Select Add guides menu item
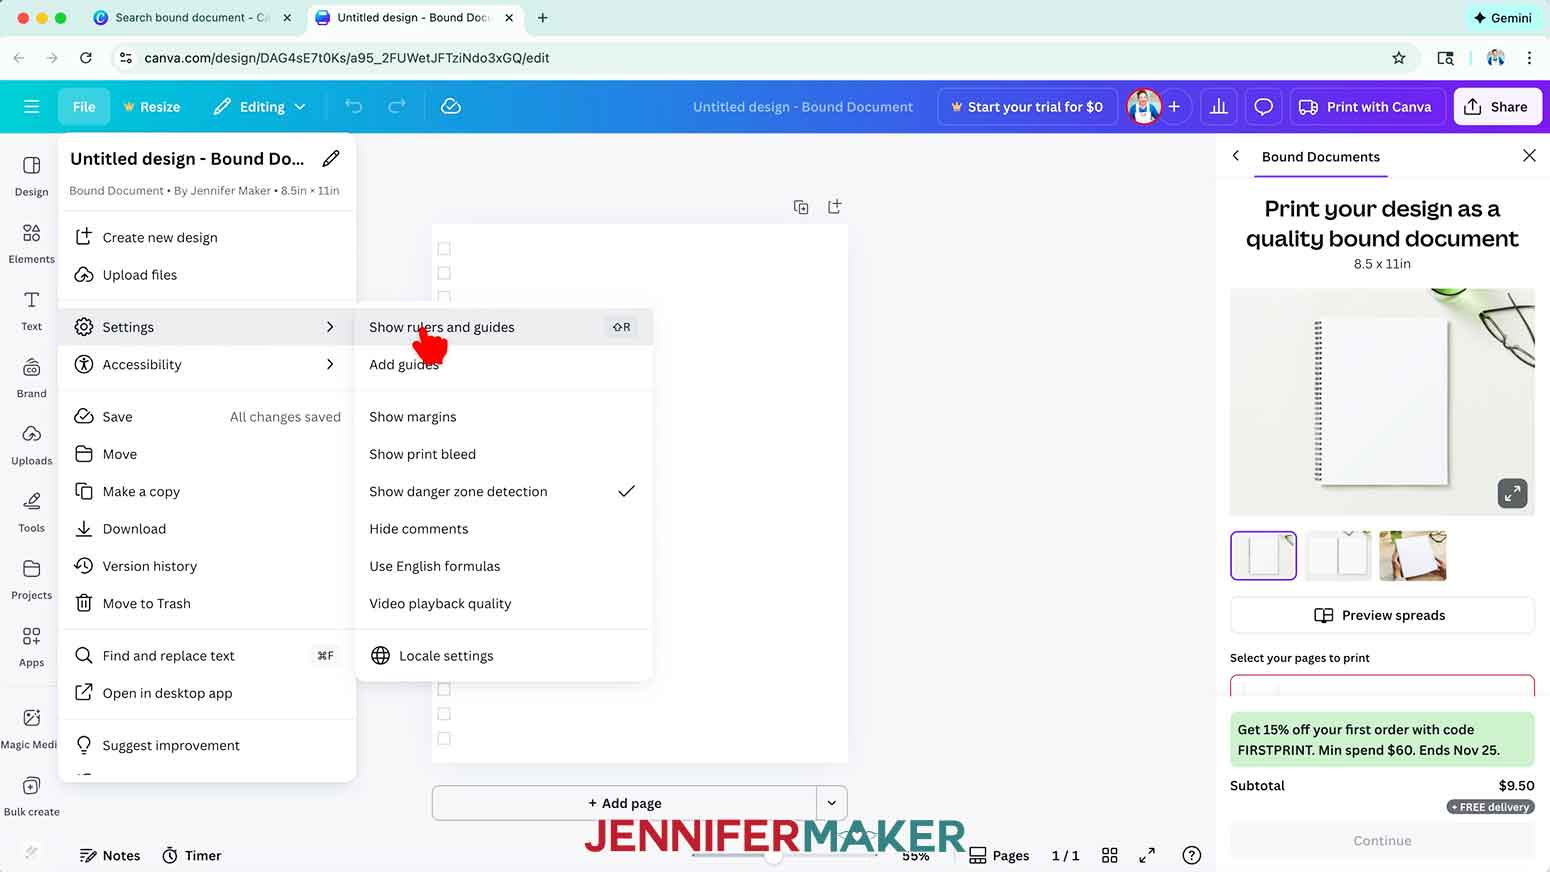Image resolution: width=1550 pixels, height=872 pixels. coord(503,365)
